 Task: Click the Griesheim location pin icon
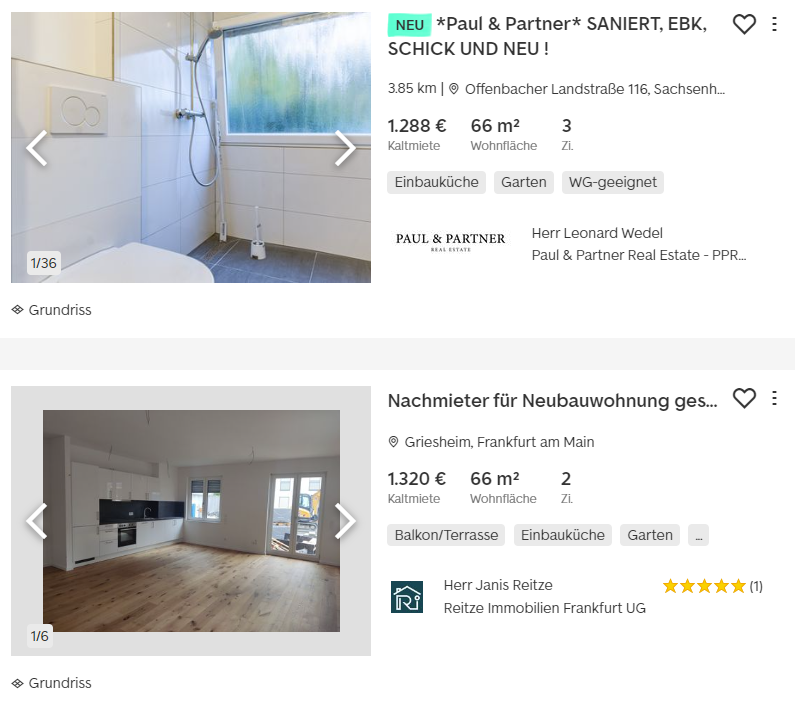pos(393,442)
